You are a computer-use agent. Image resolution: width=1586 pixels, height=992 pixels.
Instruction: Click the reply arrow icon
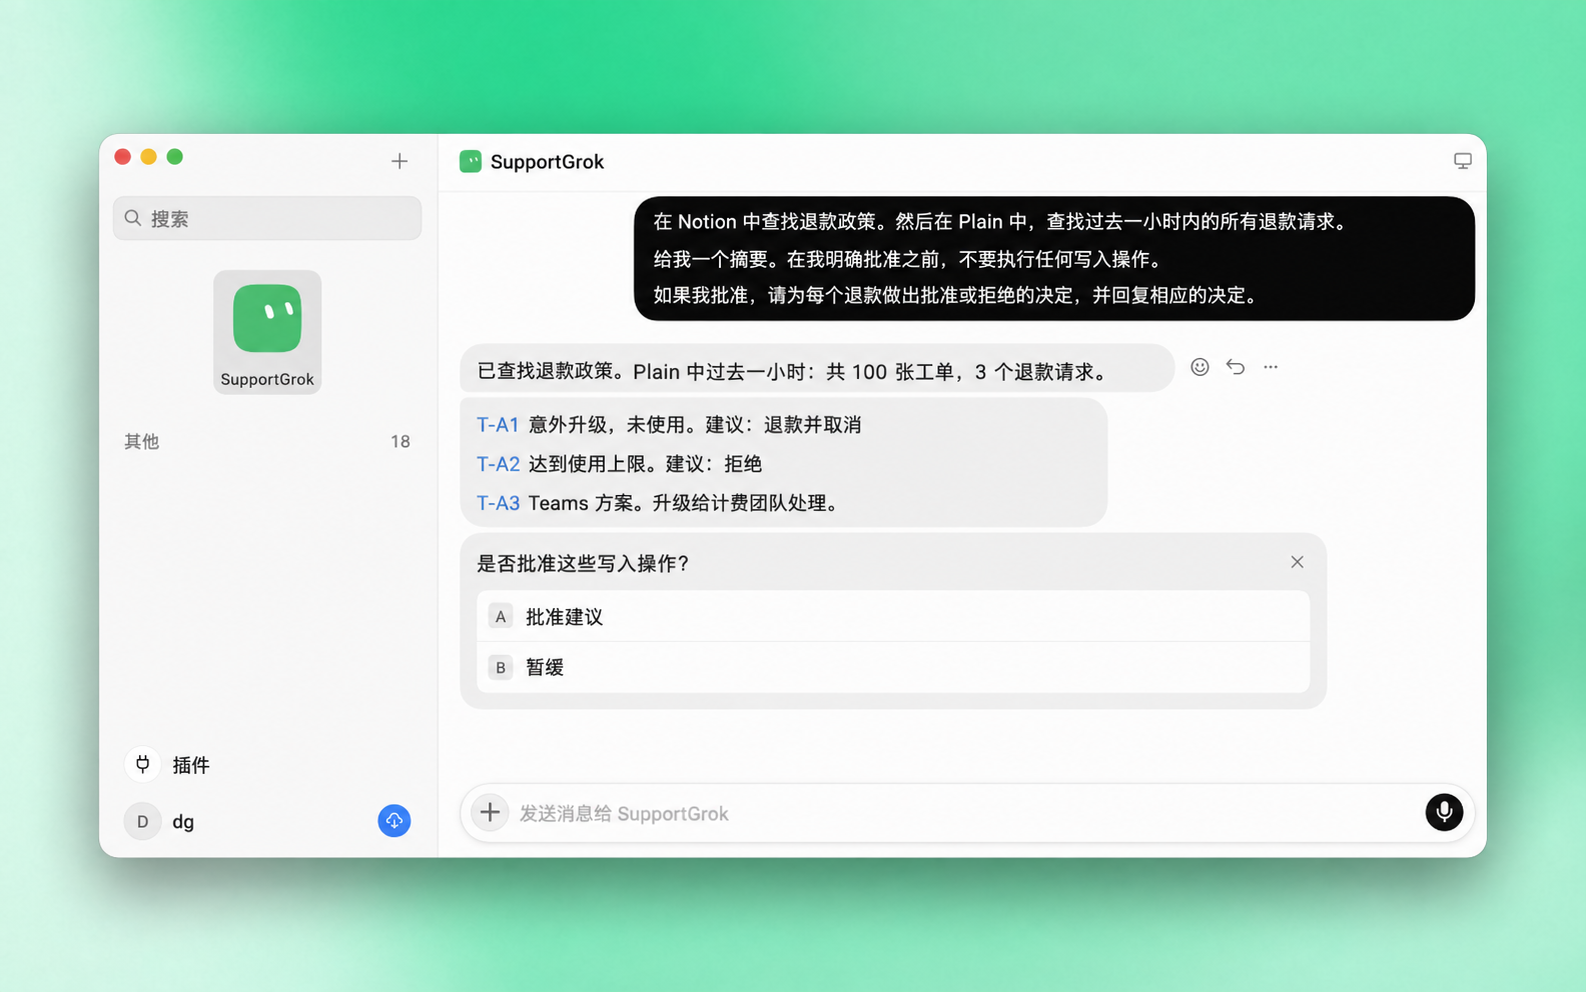[x=1236, y=367]
